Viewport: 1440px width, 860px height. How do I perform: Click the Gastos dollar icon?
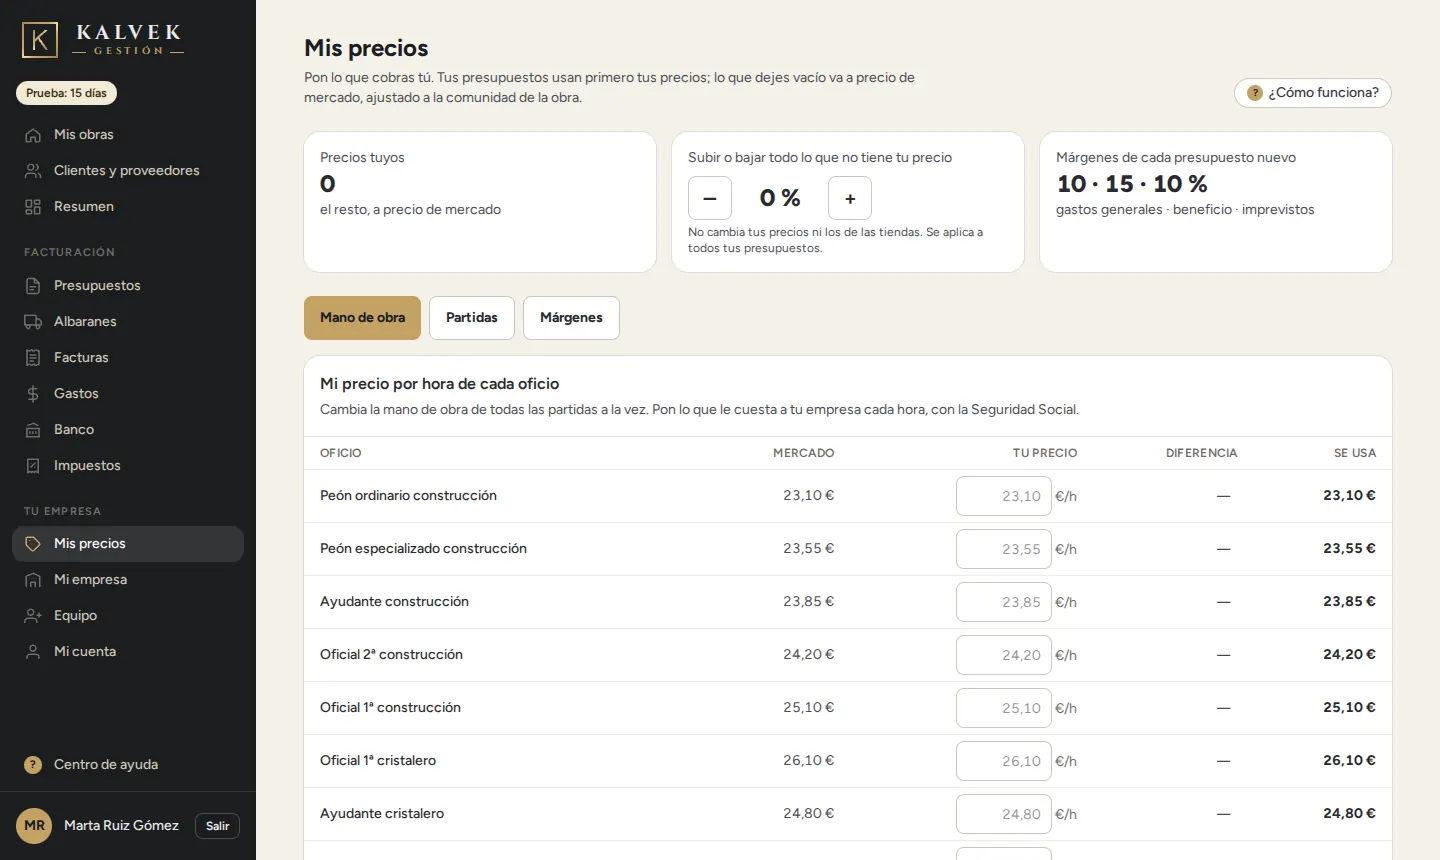[33, 394]
